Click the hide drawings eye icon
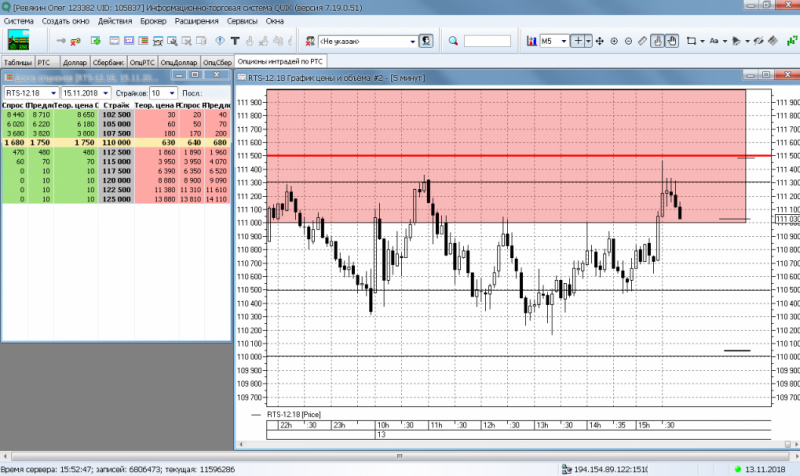Screen dimensions: 800x476 (x=757, y=41)
